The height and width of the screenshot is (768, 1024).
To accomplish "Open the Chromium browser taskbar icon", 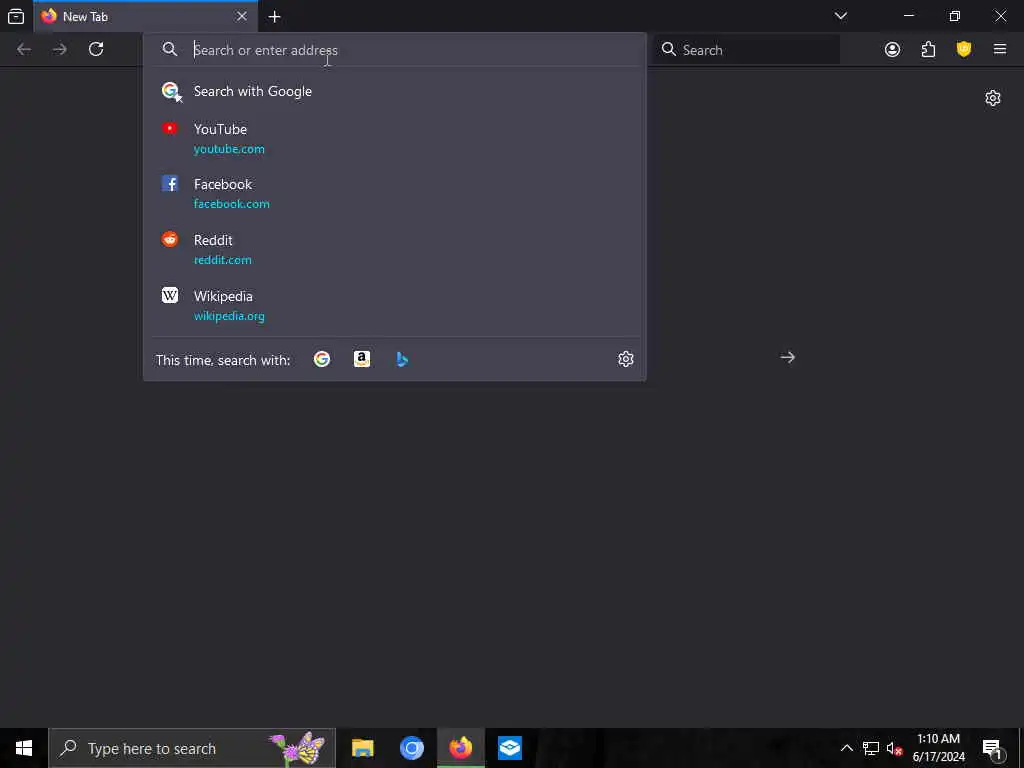I will (x=411, y=748).
